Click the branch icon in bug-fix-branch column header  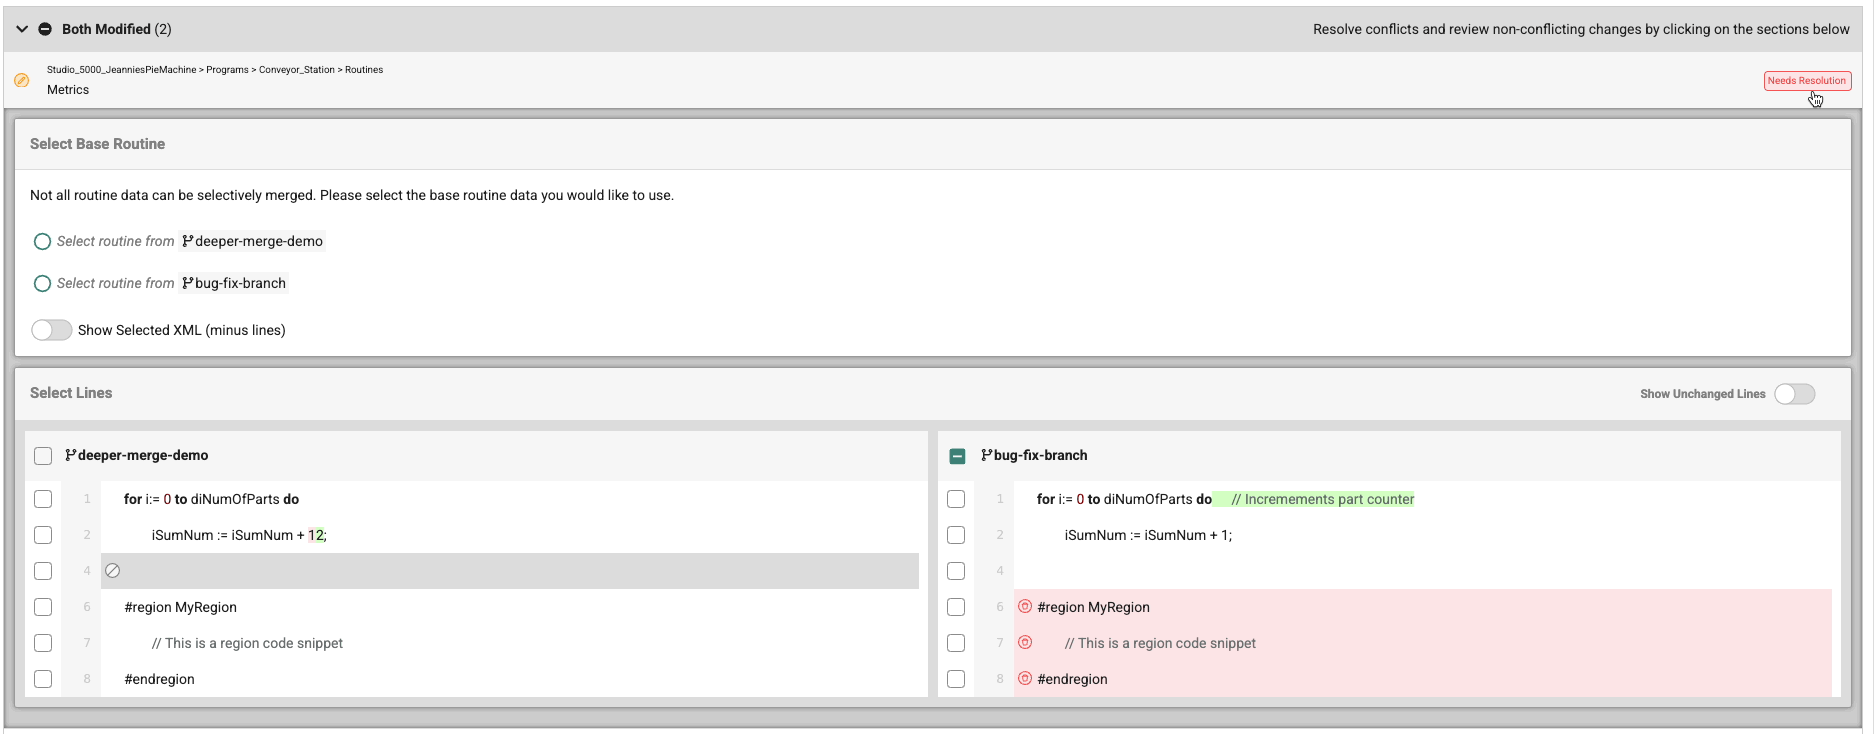click(x=987, y=455)
